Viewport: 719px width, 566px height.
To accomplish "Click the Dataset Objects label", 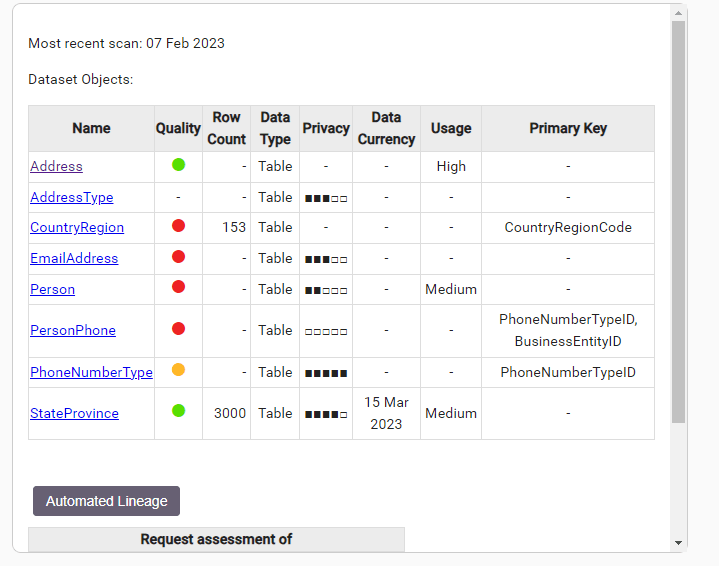I will coord(81,80).
